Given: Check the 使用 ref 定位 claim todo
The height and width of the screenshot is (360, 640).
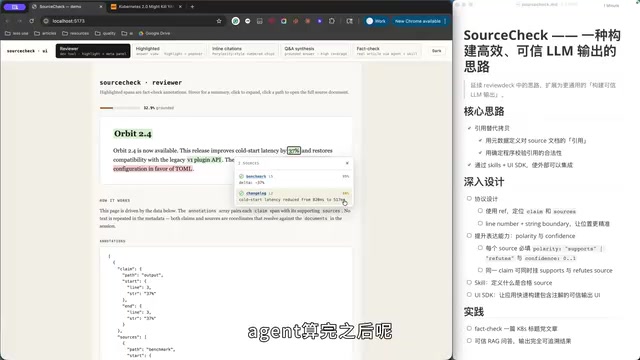Looking at the screenshot, I should tap(480, 211).
